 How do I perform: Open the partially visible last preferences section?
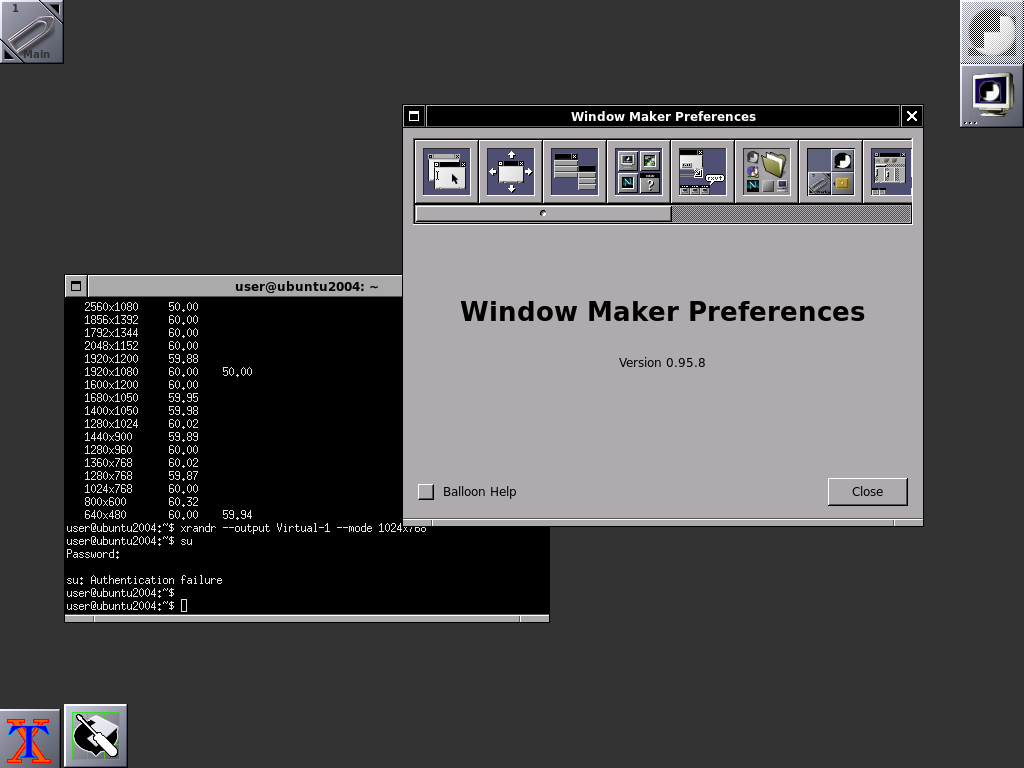[x=888, y=172]
